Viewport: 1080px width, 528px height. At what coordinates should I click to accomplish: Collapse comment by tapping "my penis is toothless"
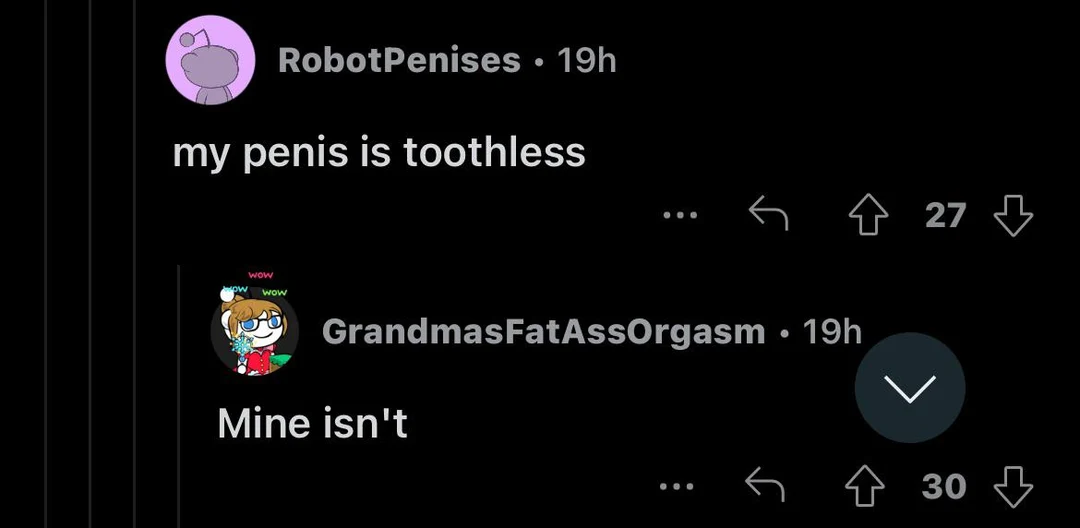379,153
